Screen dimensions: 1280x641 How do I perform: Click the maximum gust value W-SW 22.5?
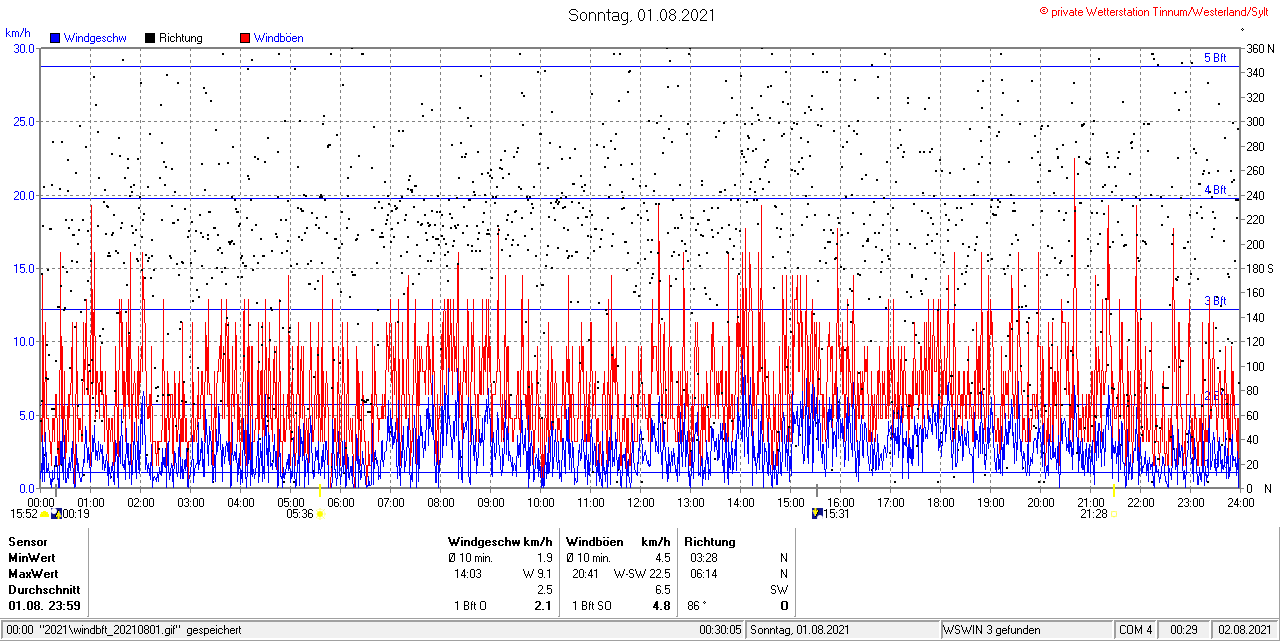click(x=642, y=574)
